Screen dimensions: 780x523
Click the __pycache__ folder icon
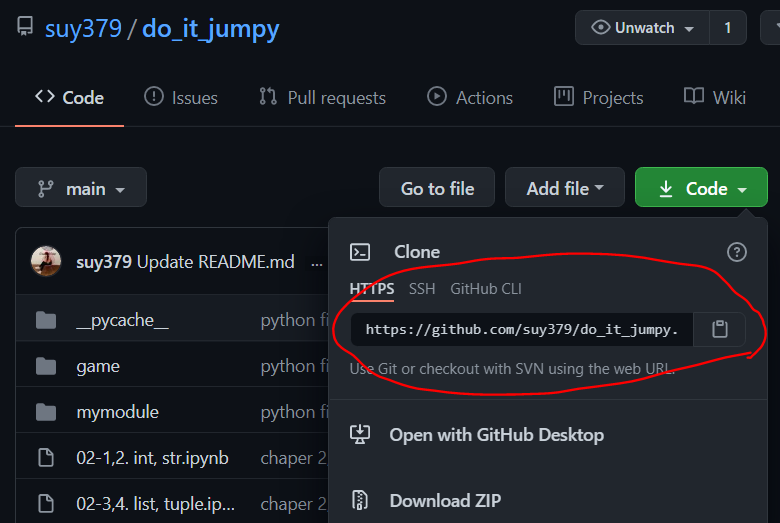(x=46, y=320)
